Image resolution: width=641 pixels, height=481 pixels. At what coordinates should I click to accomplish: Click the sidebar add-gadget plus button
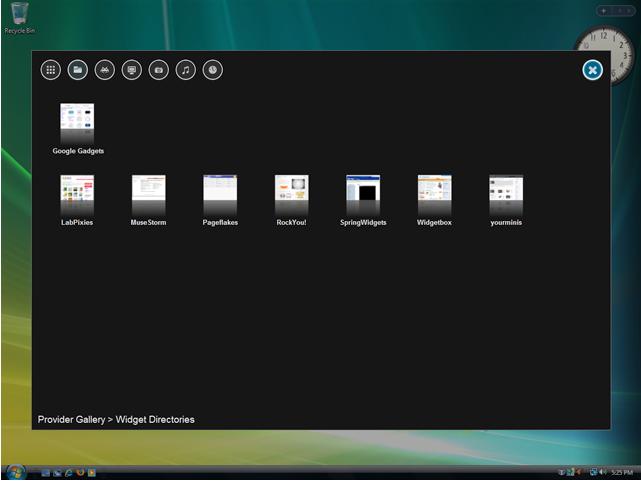coord(604,11)
